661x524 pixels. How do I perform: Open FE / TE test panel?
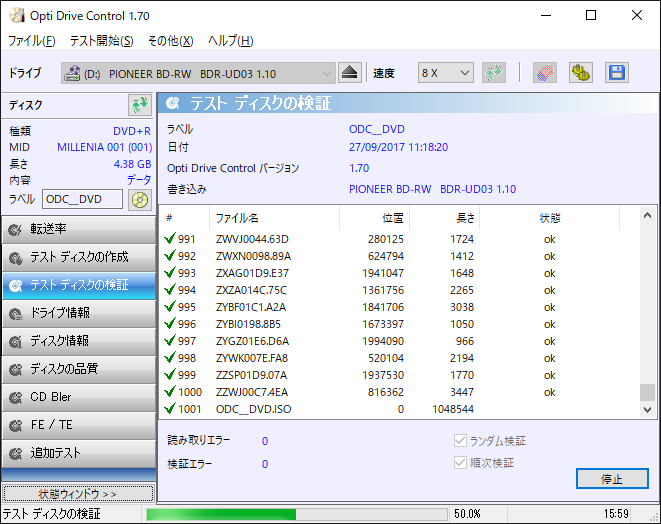pyautogui.click(x=79, y=425)
